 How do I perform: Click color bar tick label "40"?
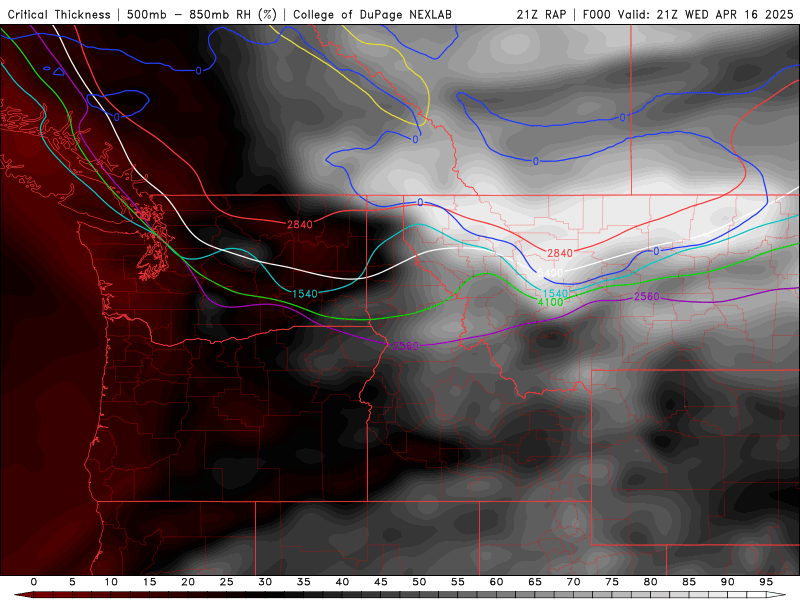(x=342, y=582)
